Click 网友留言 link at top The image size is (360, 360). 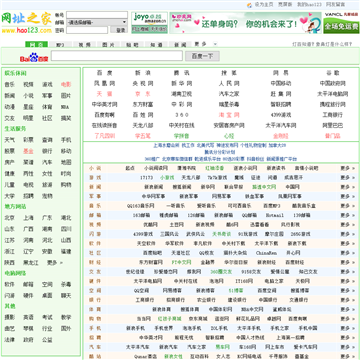335,5
